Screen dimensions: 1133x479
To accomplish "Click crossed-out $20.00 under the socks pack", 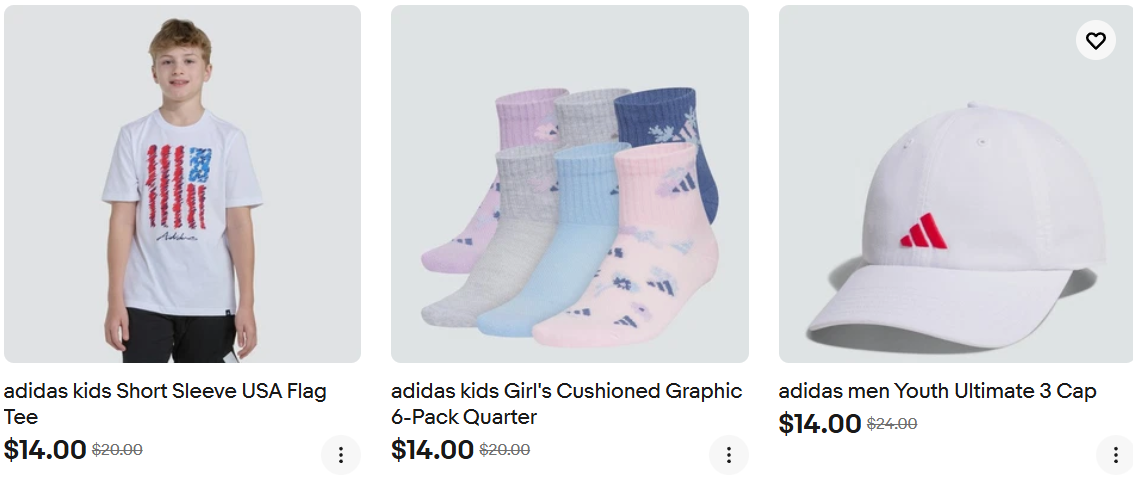I will click(x=504, y=450).
